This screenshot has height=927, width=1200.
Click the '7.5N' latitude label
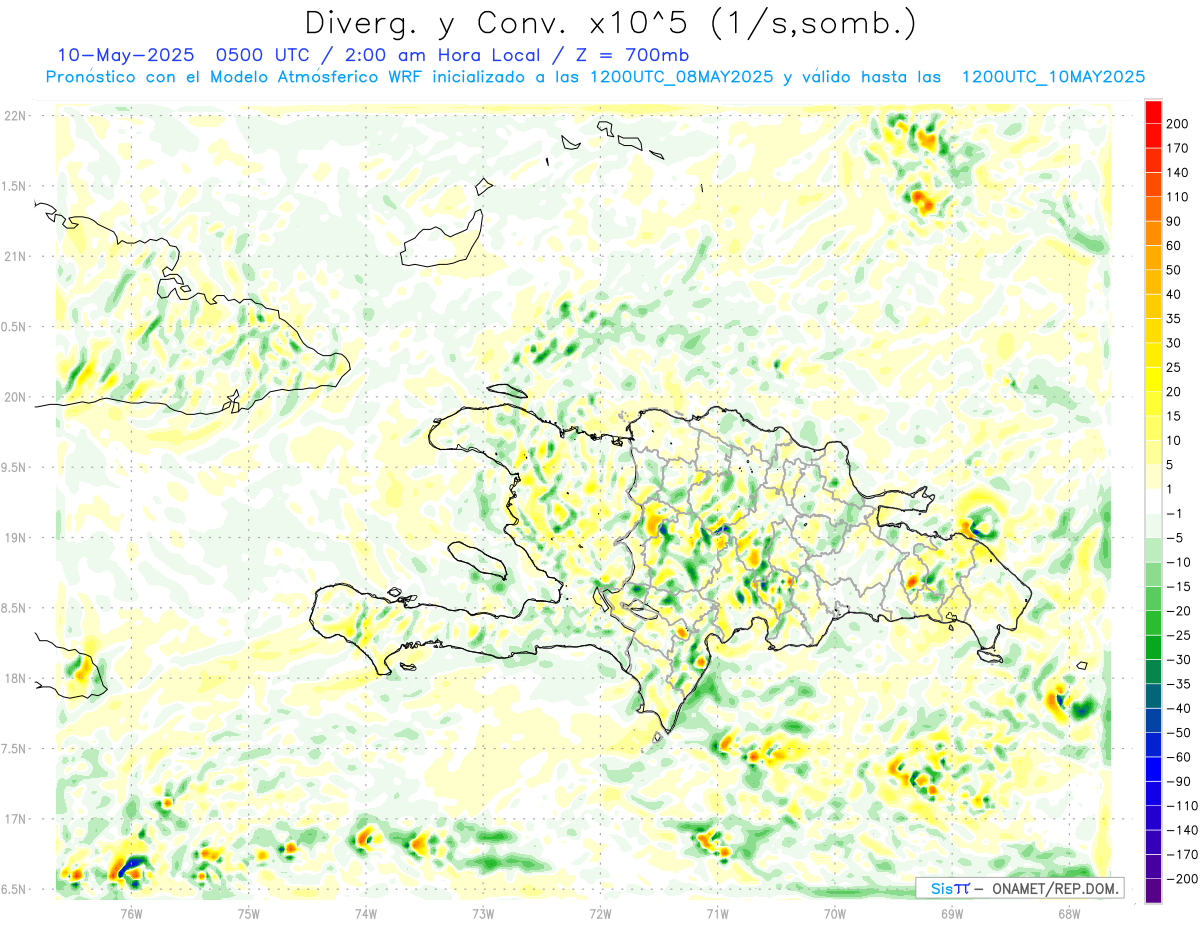pyautogui.click(x=13, y=749)
